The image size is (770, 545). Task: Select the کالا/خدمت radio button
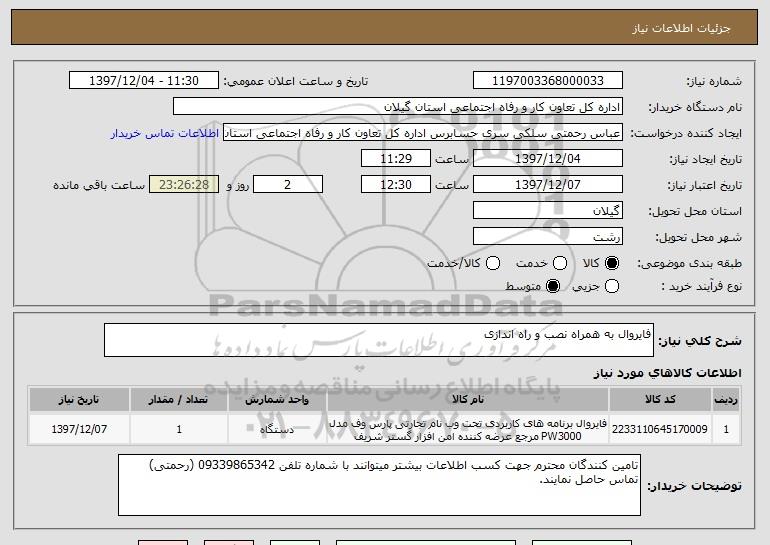493,264
